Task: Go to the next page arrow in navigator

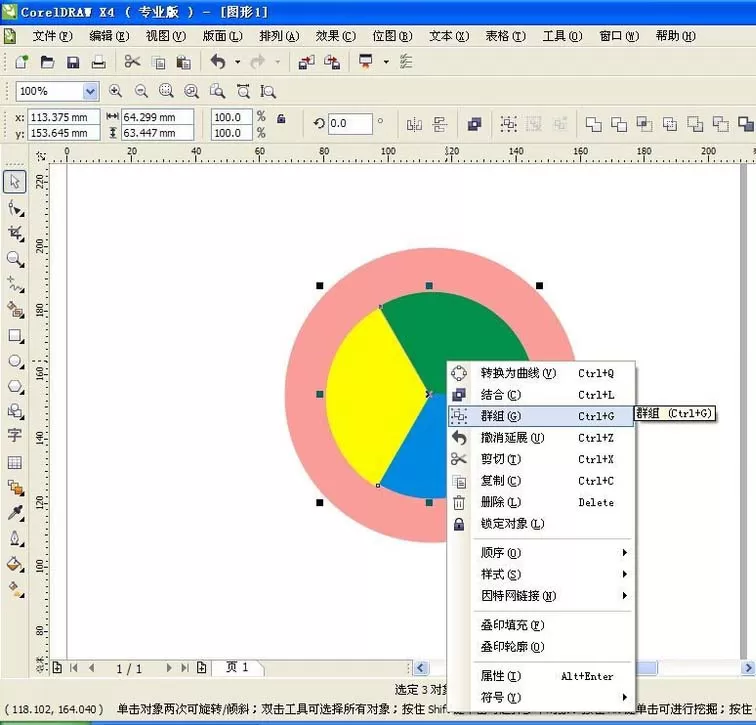Action: 169,668
